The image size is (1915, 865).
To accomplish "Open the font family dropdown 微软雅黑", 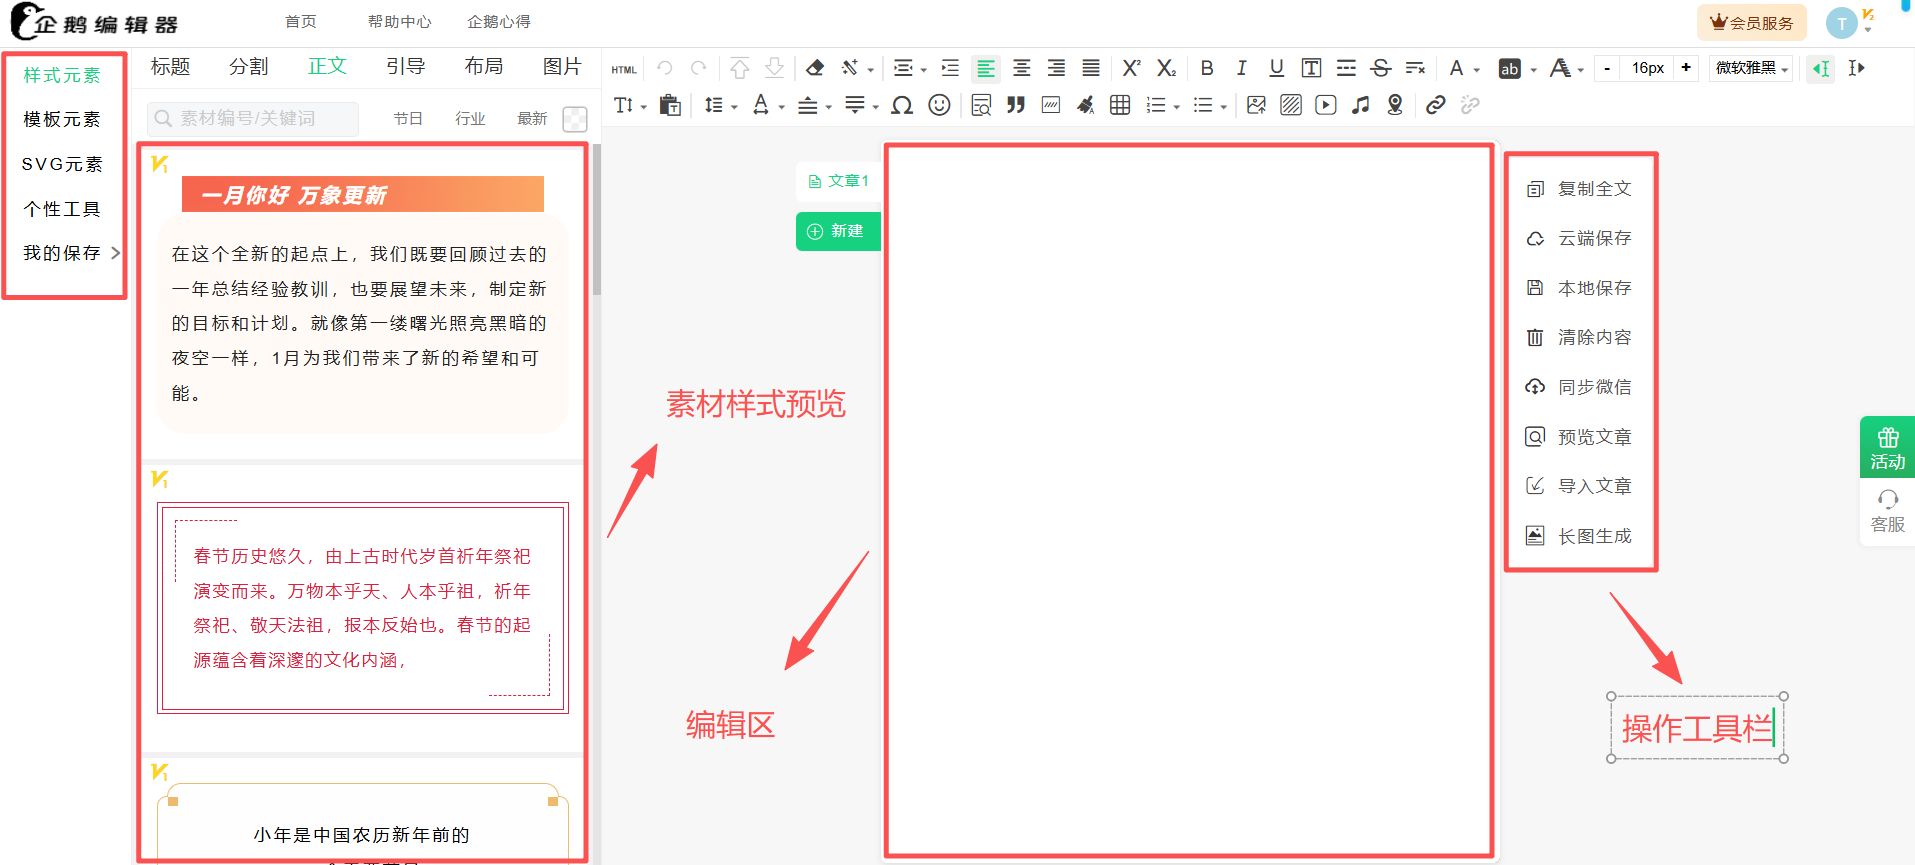I will 1752,68.
